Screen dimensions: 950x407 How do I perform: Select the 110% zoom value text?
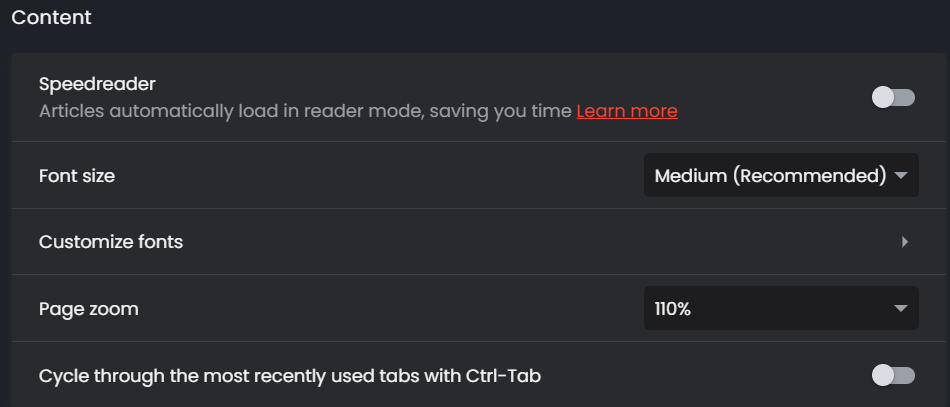point(673,309)
